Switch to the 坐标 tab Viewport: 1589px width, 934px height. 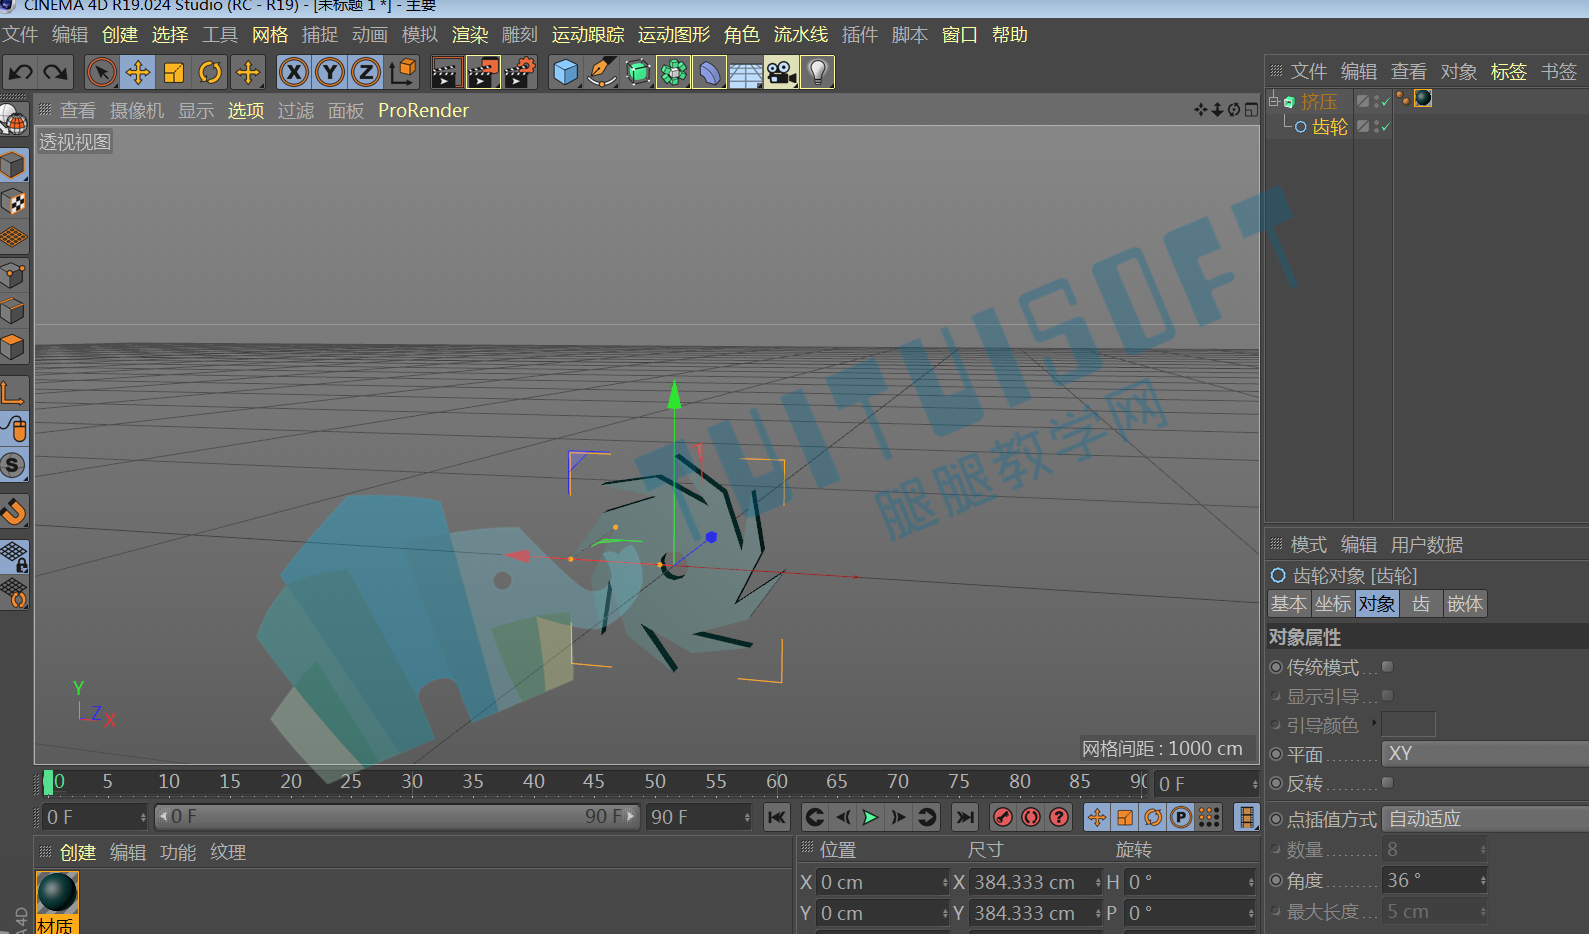[1333, 604]
